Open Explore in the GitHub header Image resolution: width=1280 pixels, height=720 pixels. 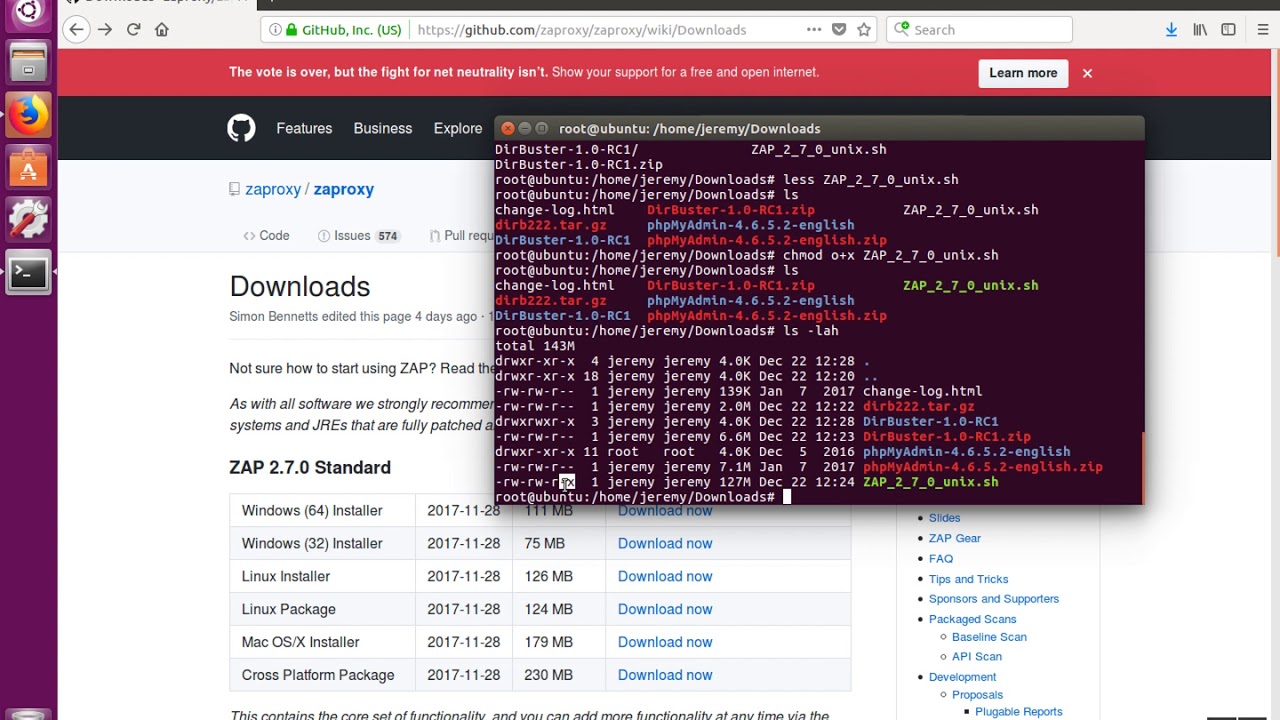[x=458, y=129]
